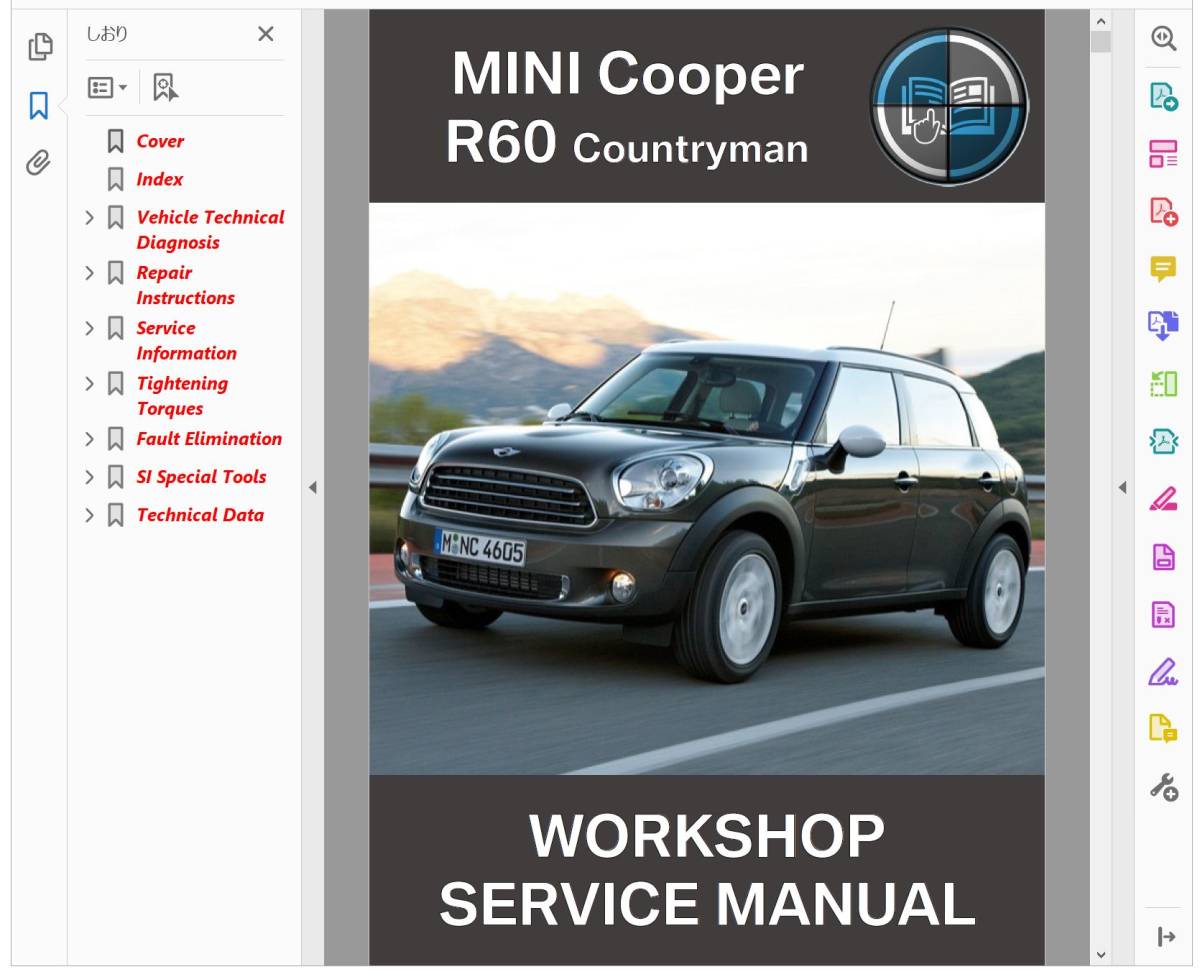Screen dimensions: 1200x977
Task: Collapse the right tools pane arrow
Action: (x=1122, y=488)
